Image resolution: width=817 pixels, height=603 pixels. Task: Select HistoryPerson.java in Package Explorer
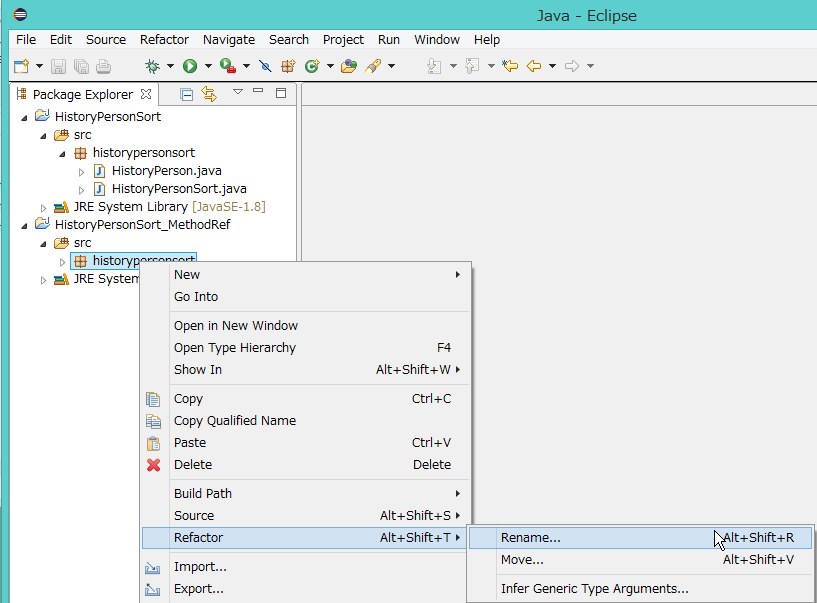[x=166, y=171]
